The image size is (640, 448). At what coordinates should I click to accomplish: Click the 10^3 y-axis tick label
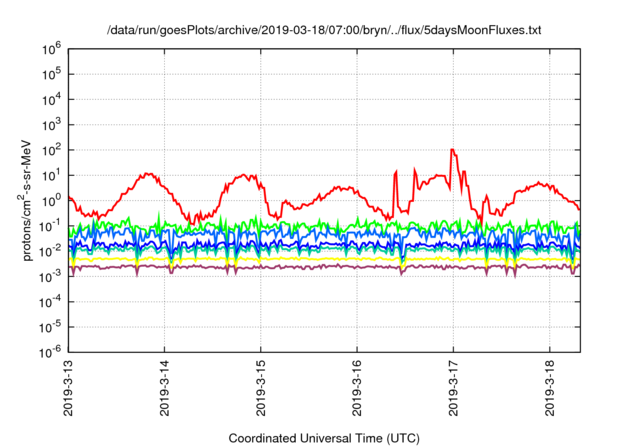51,125
